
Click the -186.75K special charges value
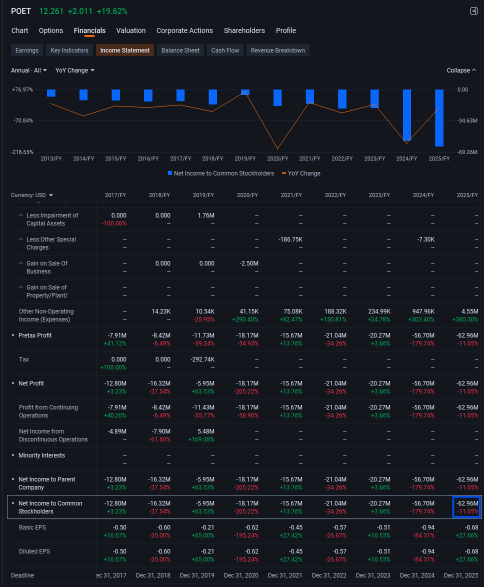pos(290,239)
